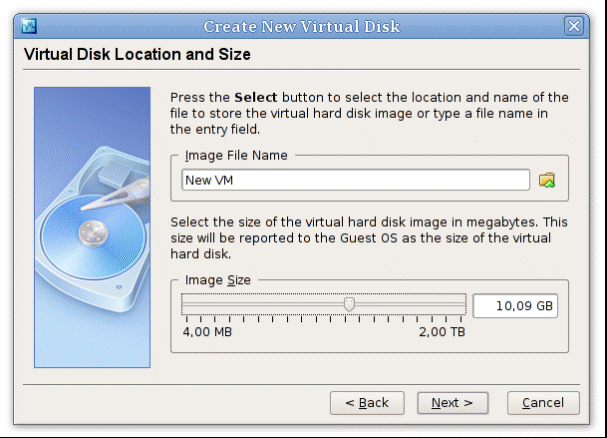Click the Image File Name group label
The width and height of the screenshot is (607, 438).
236,155
